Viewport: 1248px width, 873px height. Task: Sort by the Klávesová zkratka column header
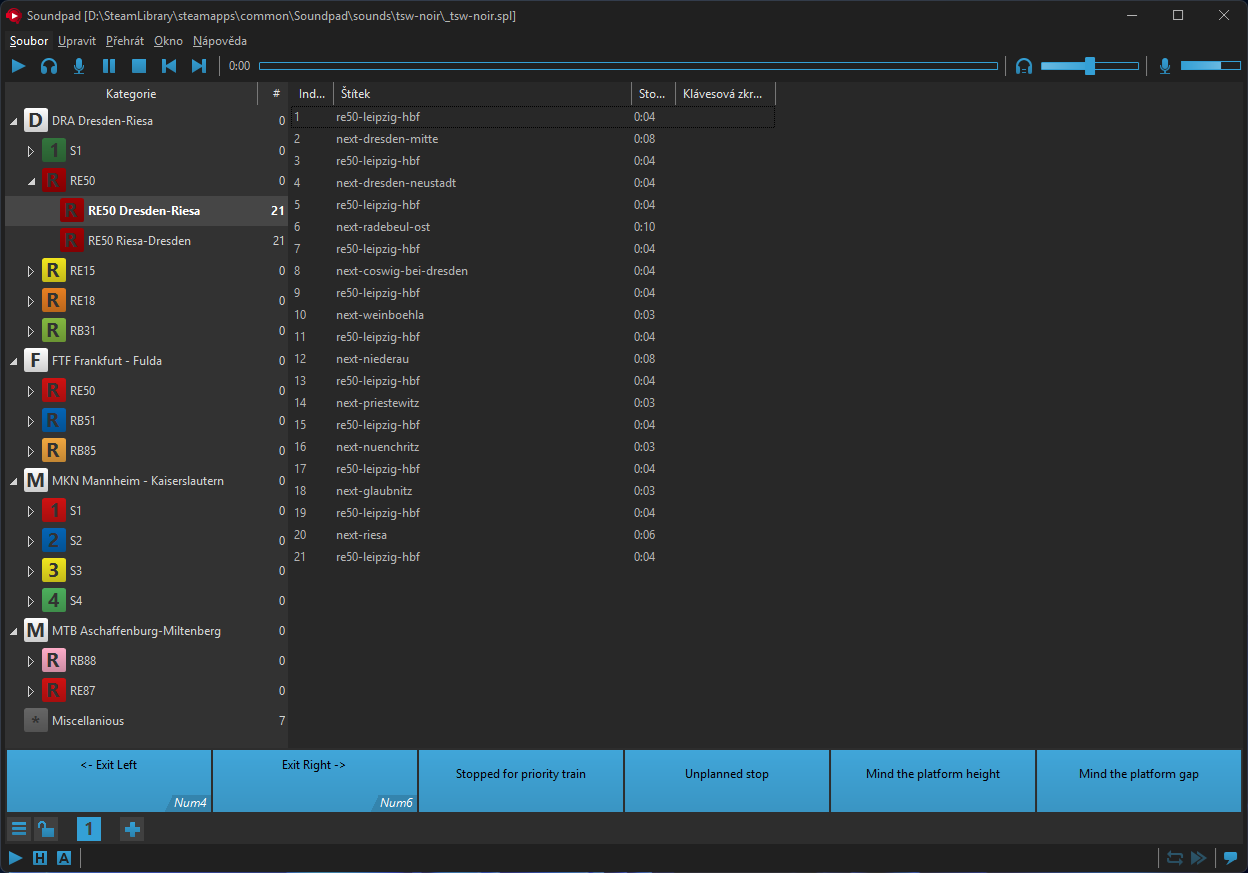pyautogui.click(x=725, y=94)
